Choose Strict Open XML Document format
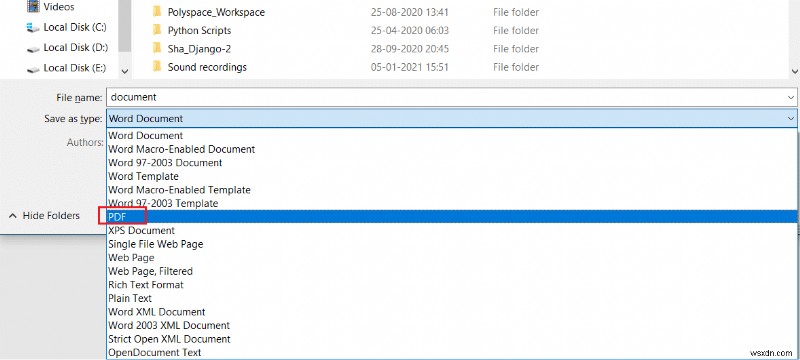This screenshot has width=800, height=360. click(x=452, y=339)
